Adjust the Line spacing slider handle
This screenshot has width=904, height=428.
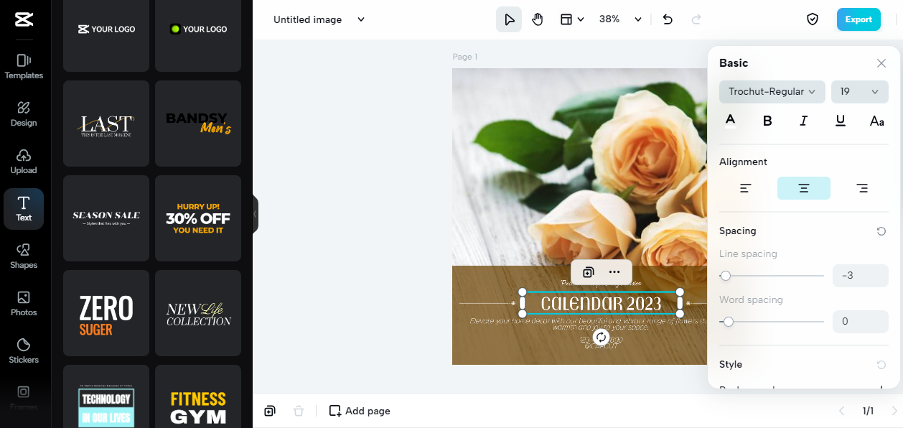pyautogui.click(x=725, y=276)
